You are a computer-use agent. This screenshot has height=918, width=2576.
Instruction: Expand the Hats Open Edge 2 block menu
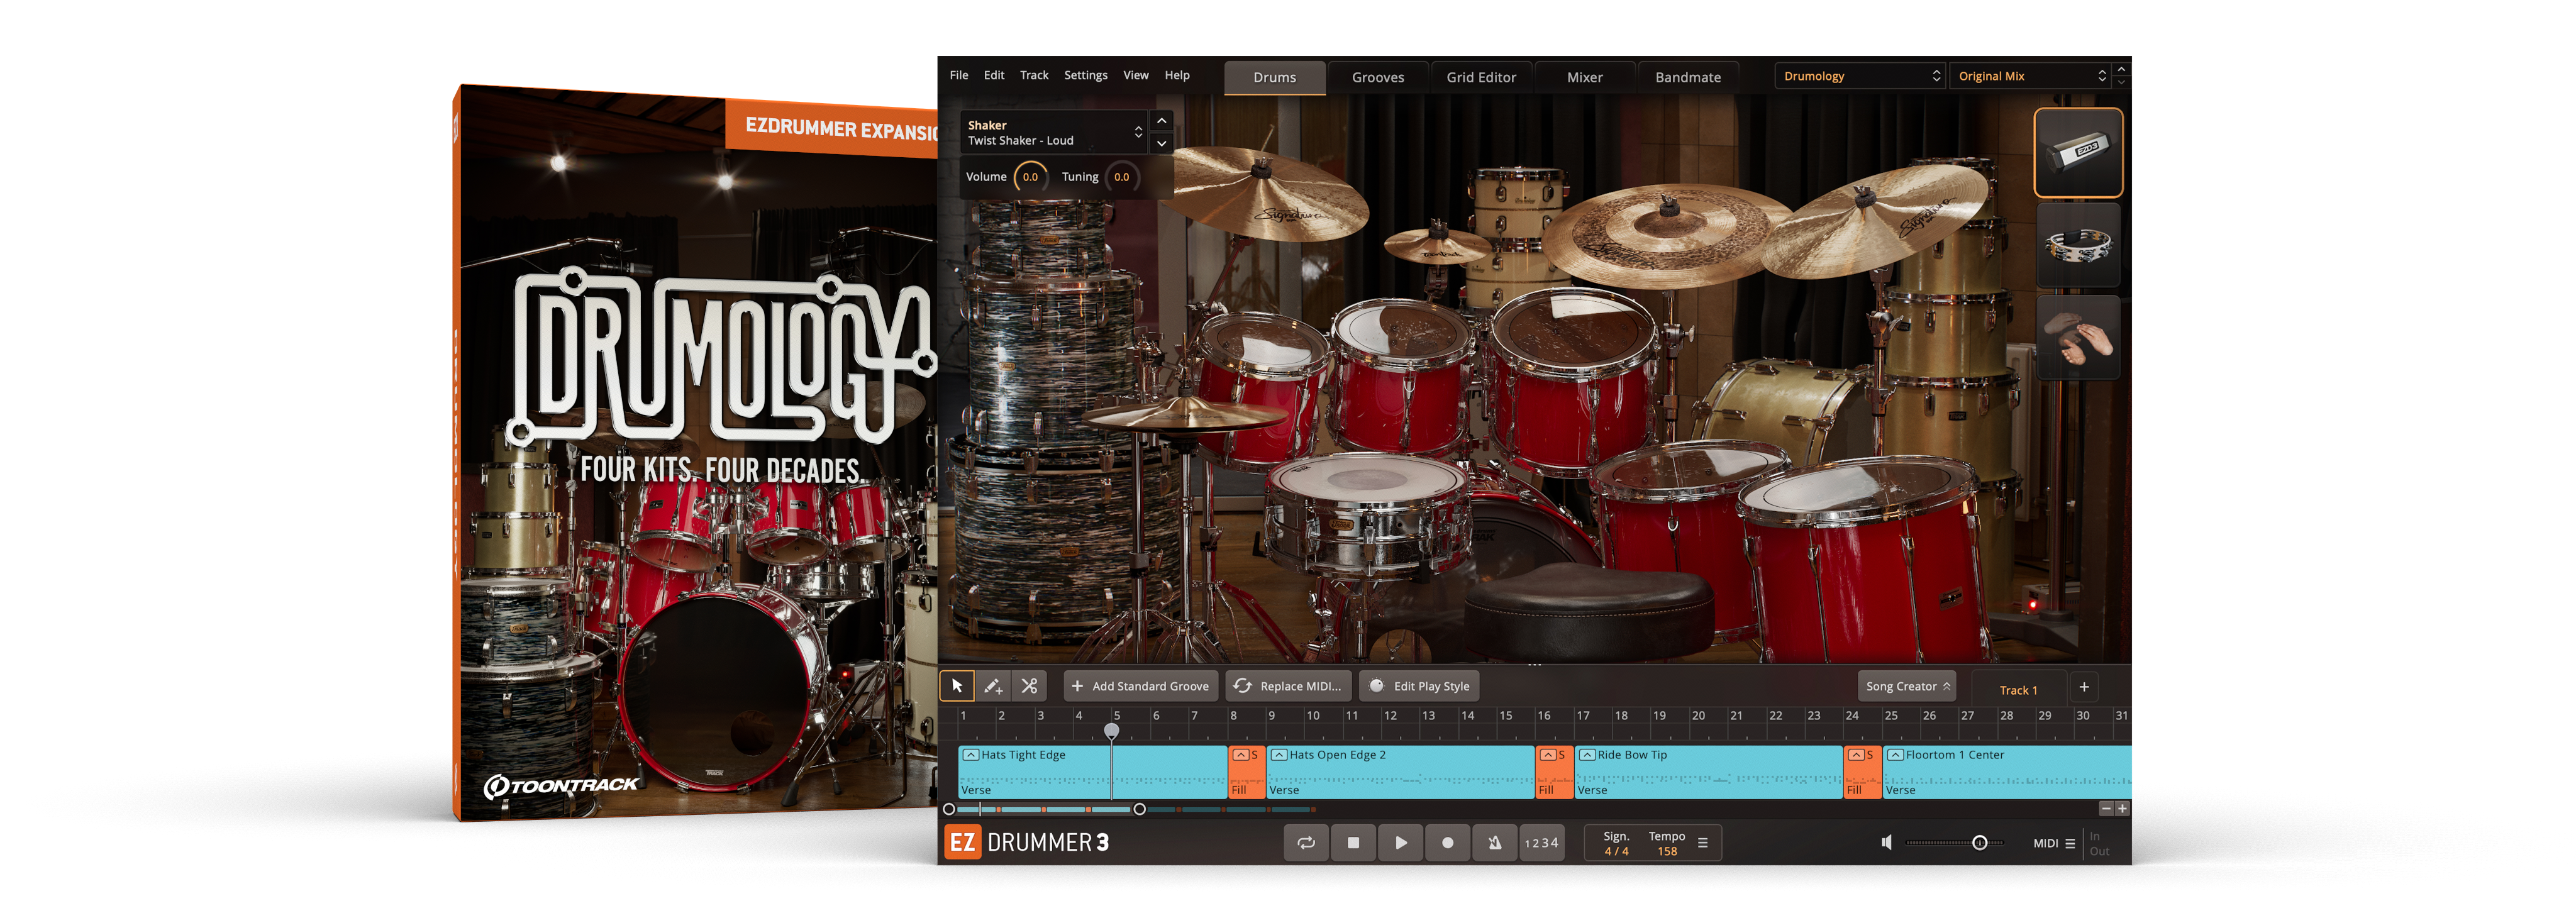tap(1278, 755)
